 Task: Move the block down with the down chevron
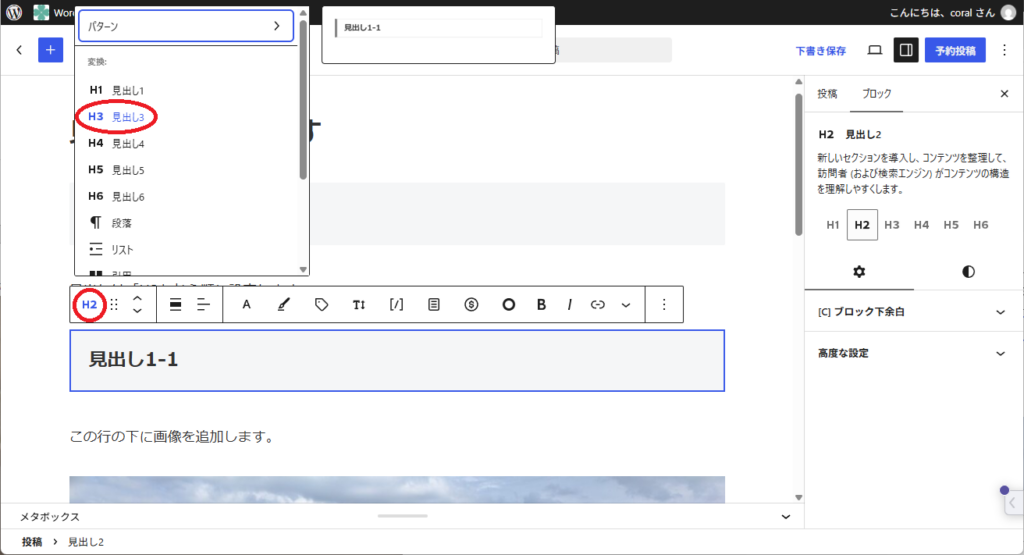(137, 311)
